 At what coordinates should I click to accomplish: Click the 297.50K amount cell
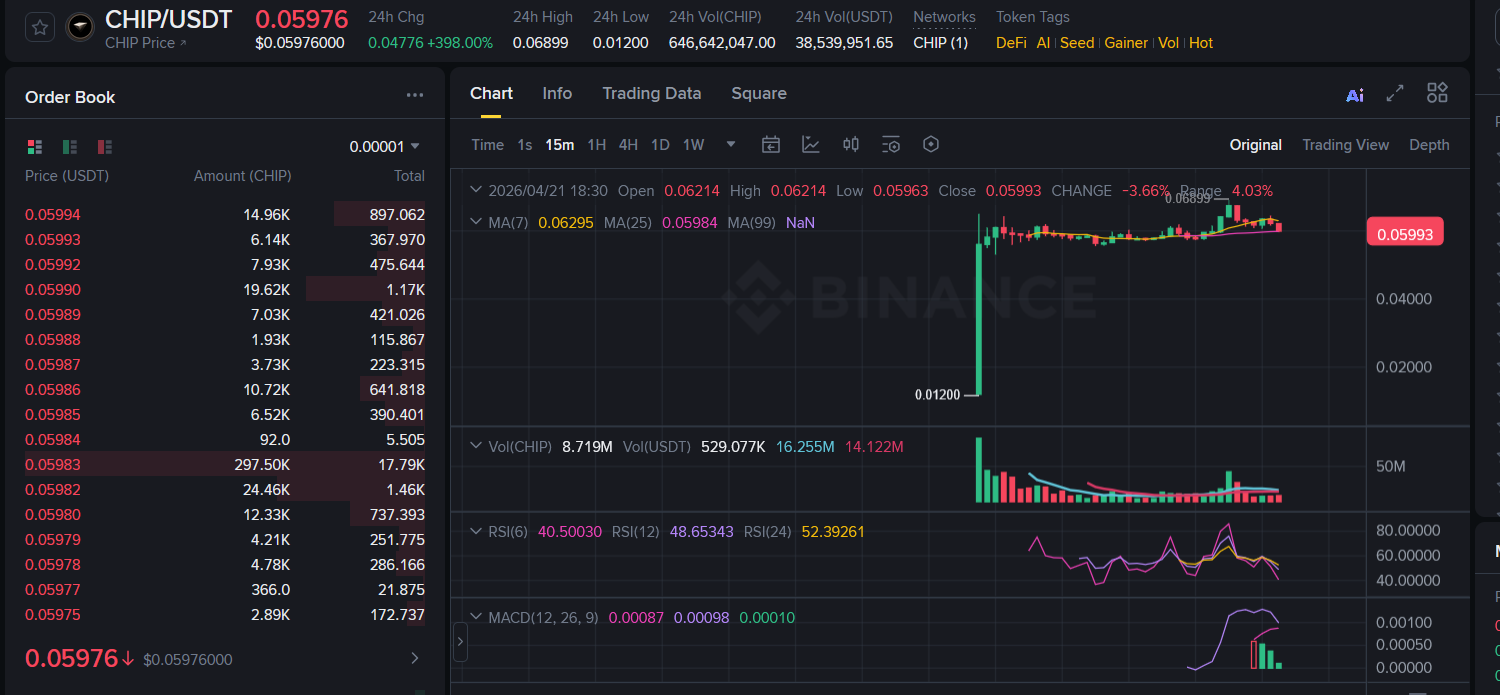pyautogui.click(x=260, y=464)
